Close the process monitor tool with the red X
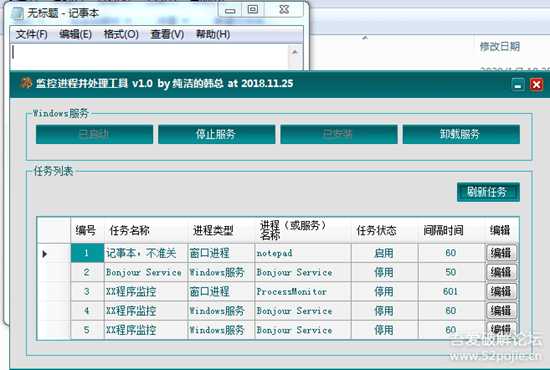Viewport: 550px width, 370px height. pos(536,85)
